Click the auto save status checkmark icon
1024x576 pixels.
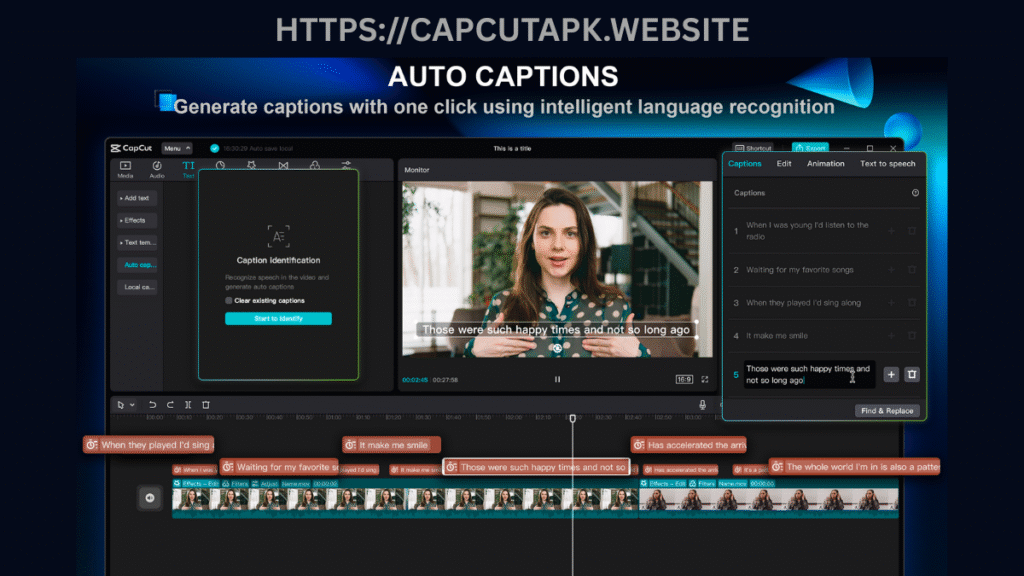pyautogui.click(x=214, y=148)
